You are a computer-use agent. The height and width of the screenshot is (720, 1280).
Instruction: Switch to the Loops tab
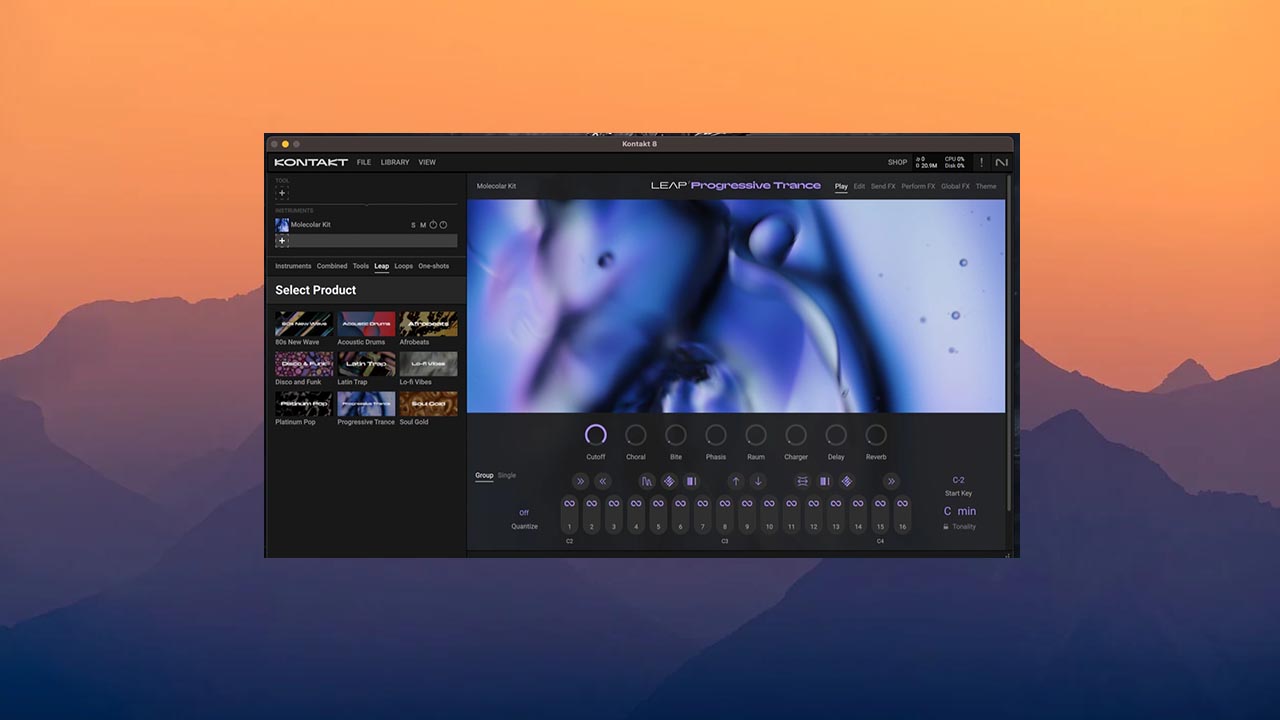[403, 266]
